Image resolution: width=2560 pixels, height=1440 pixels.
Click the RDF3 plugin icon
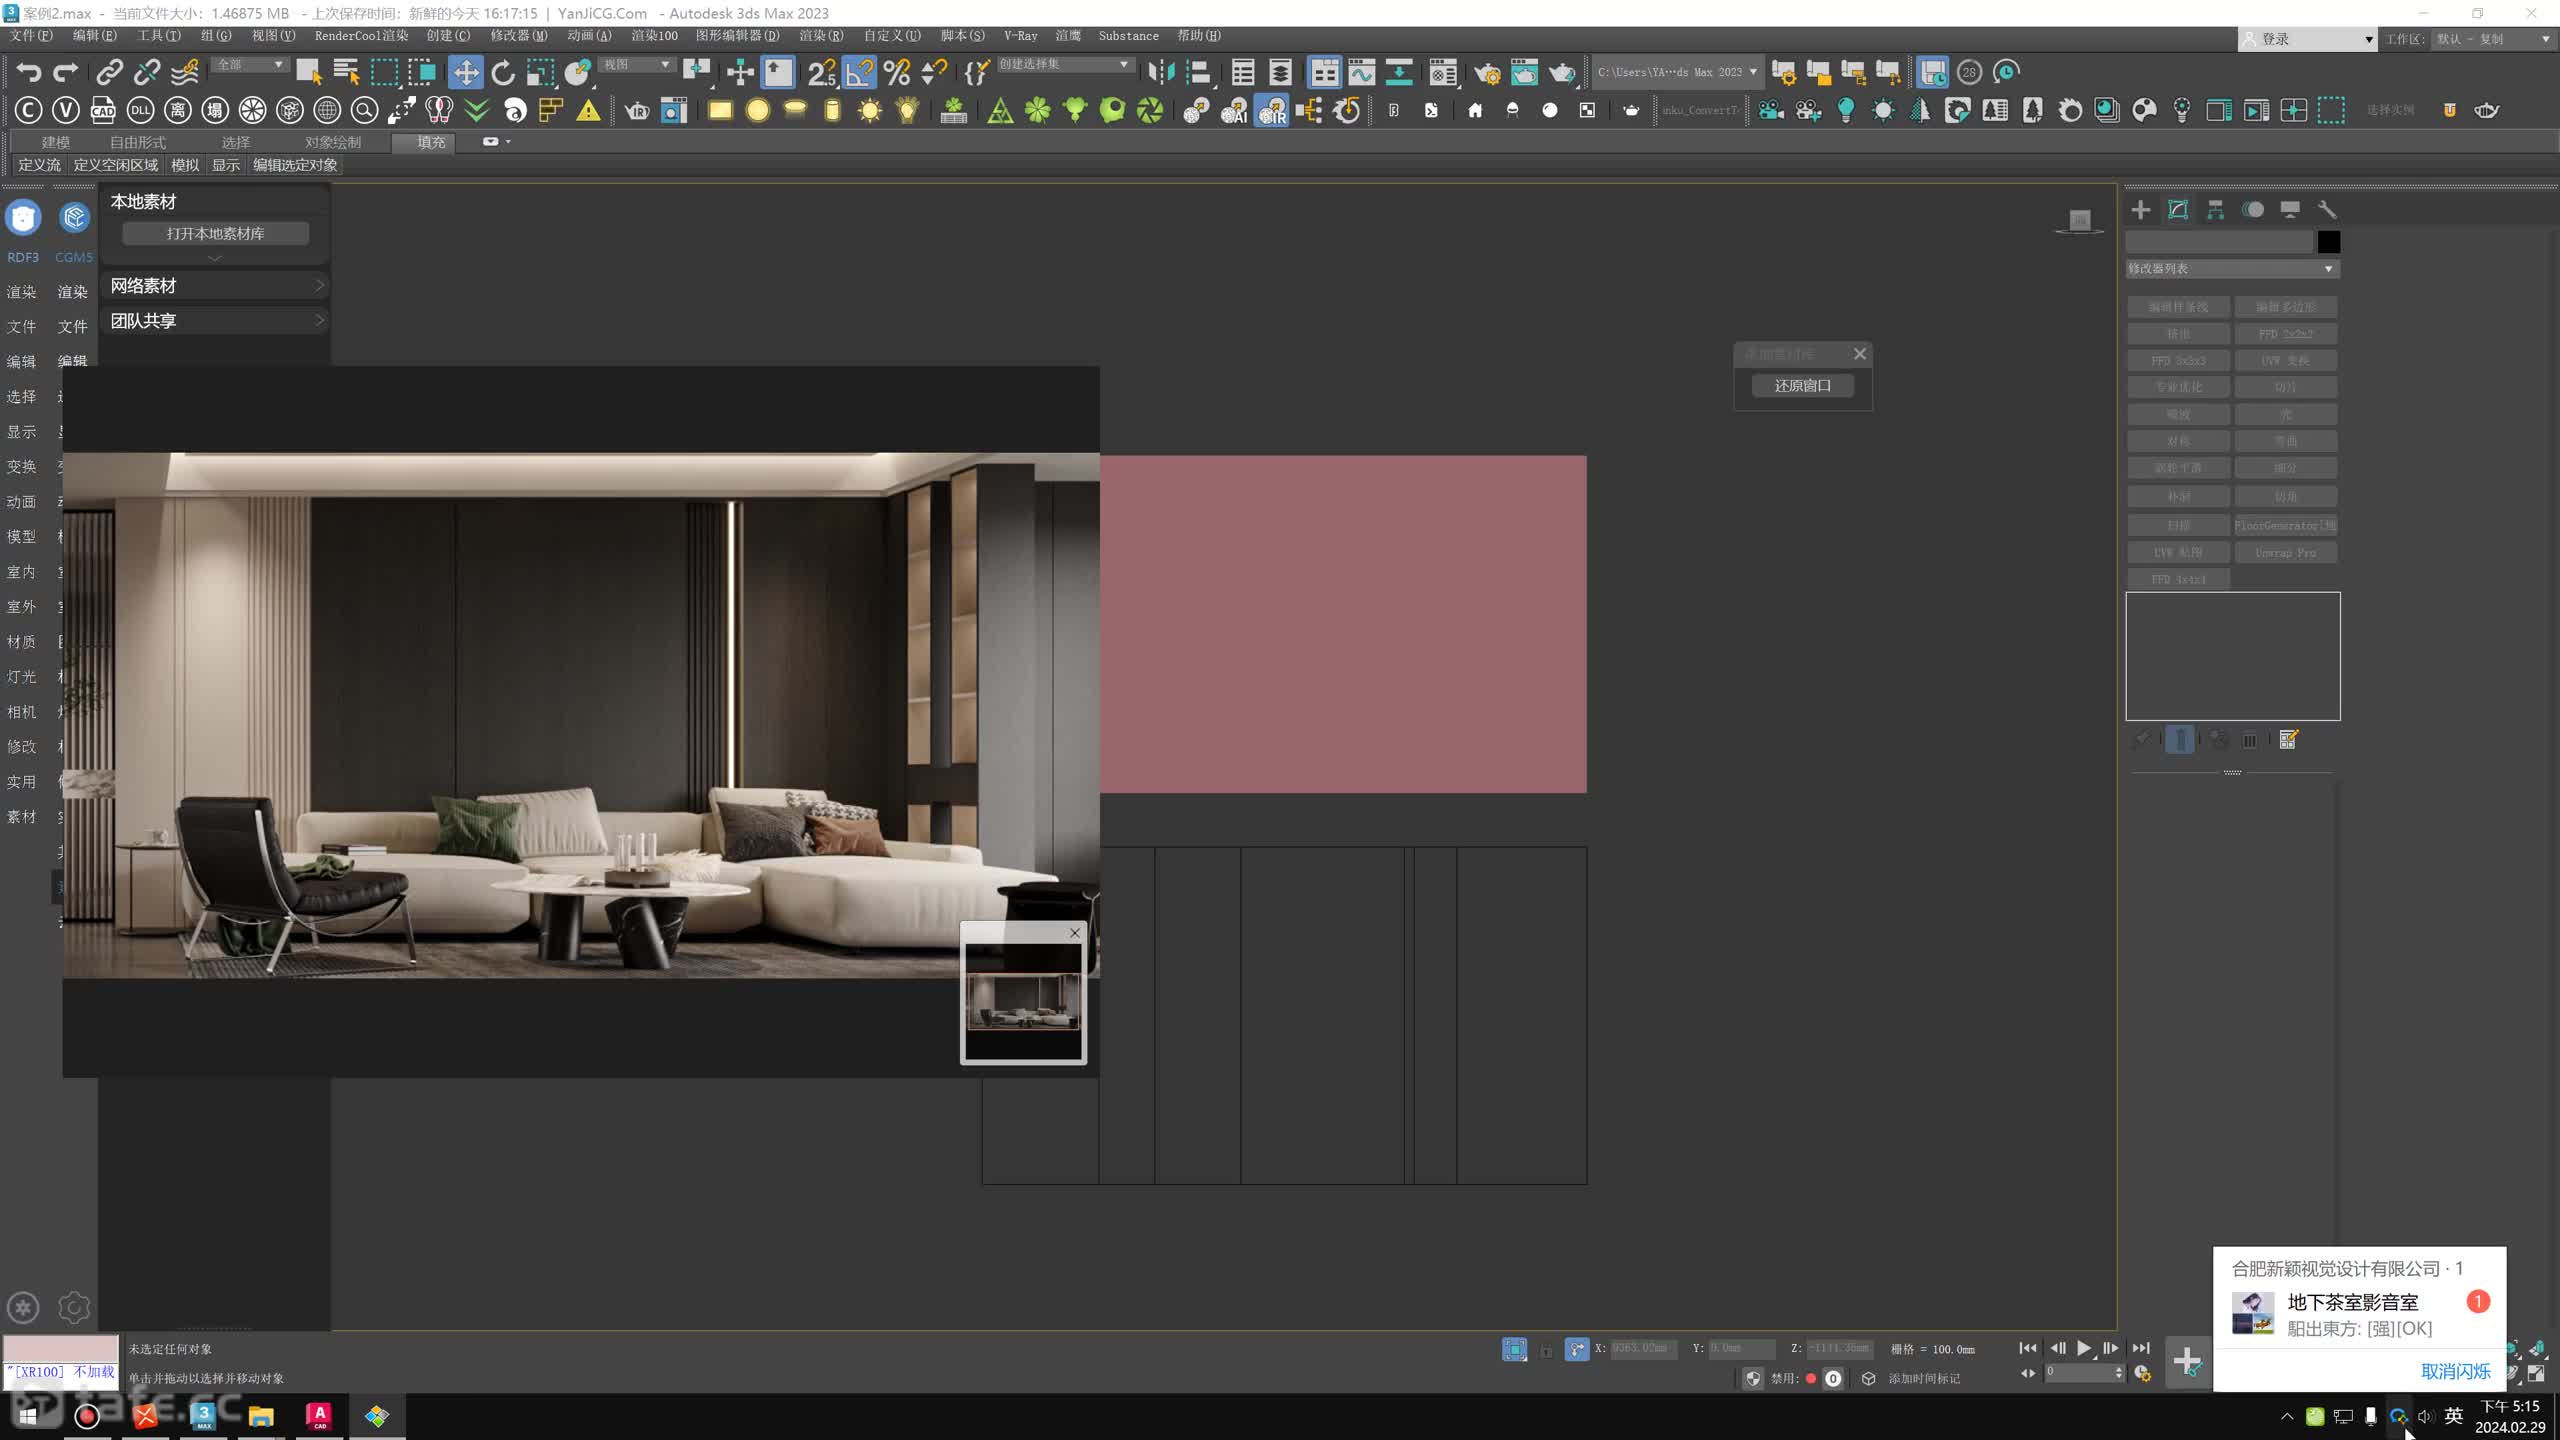(23, 218)
